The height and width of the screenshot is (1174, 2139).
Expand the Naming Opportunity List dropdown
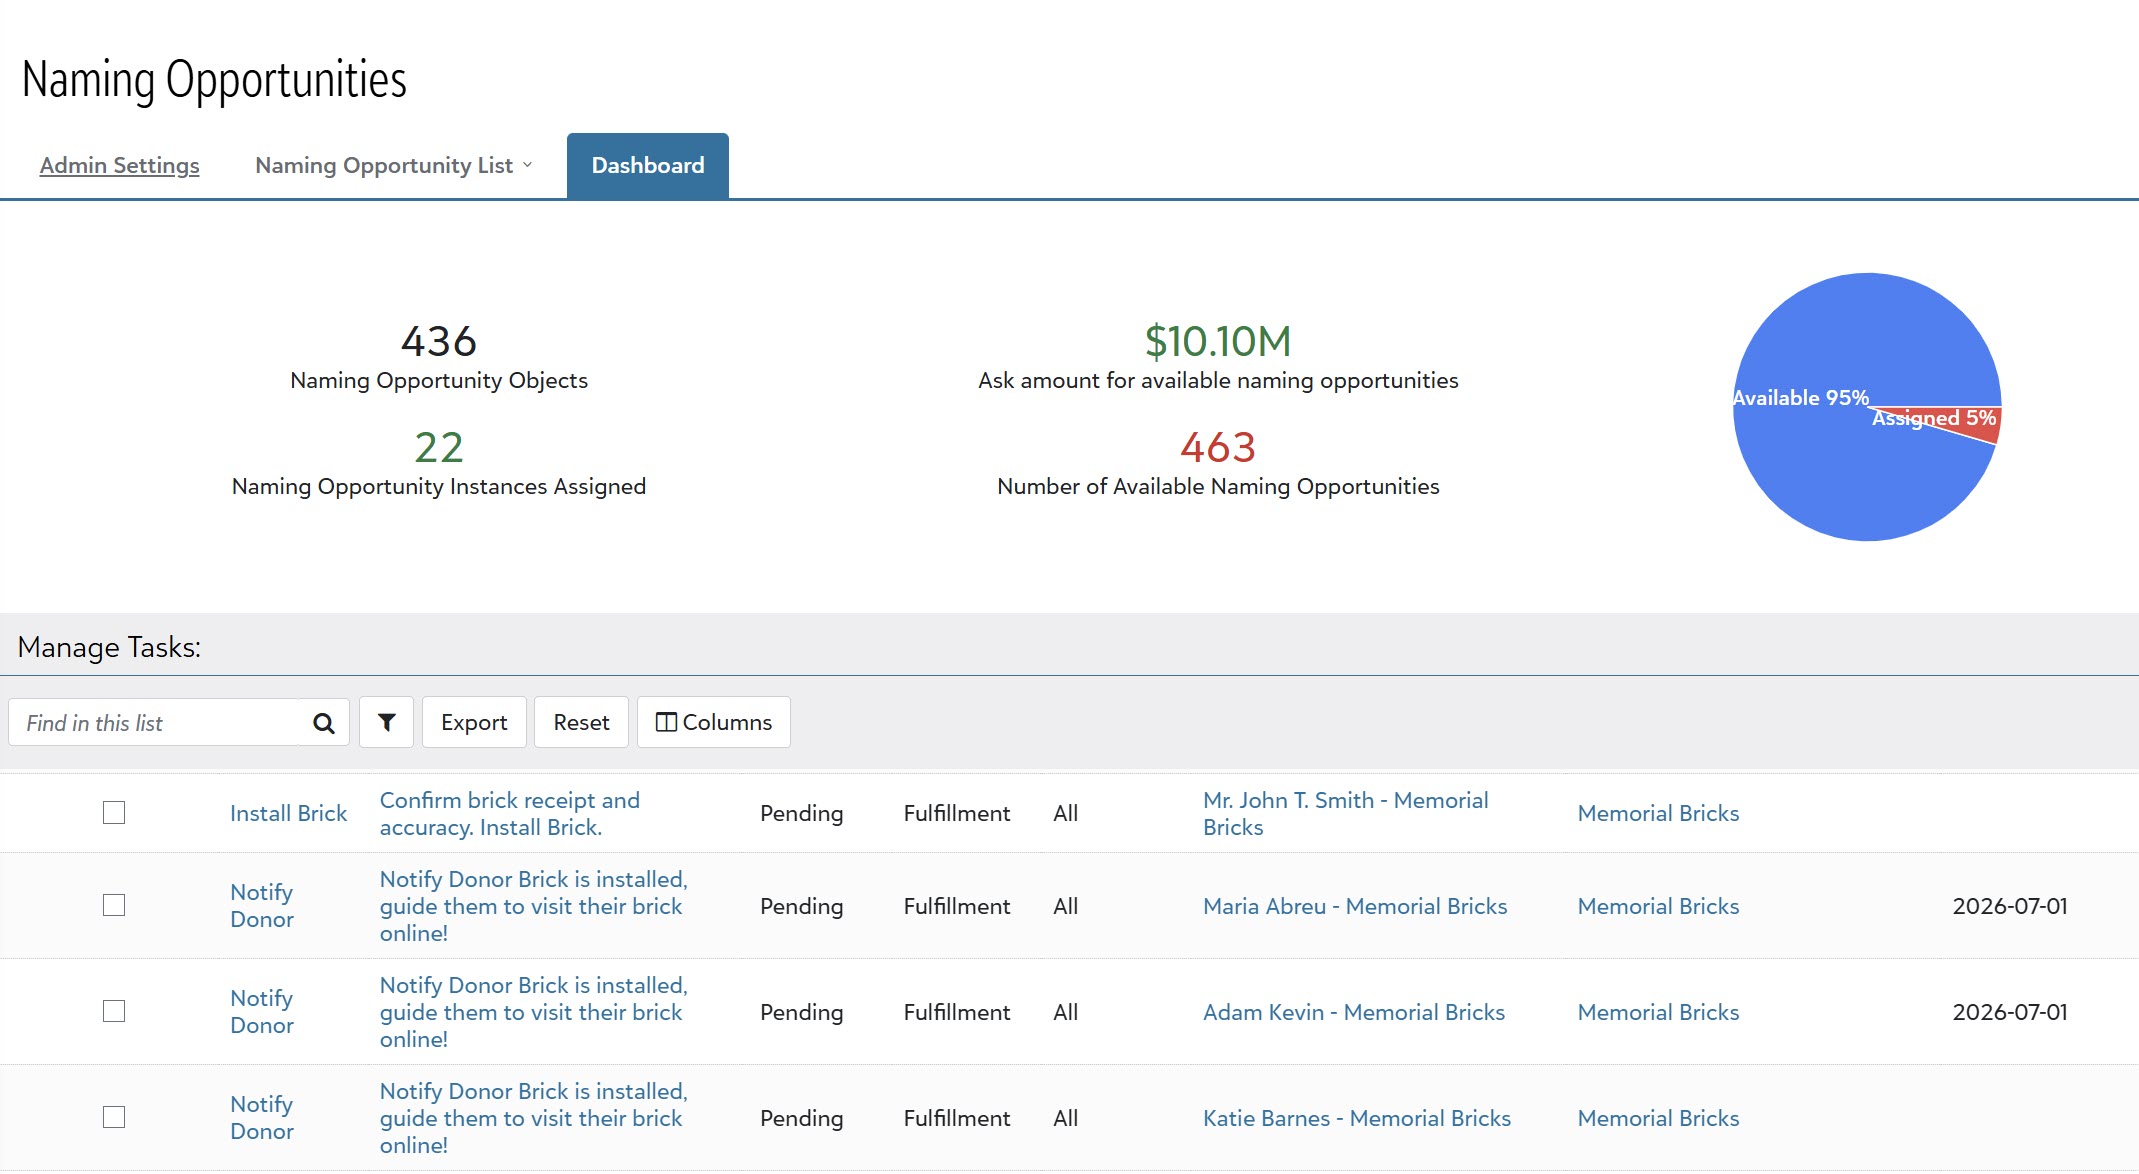pyautogui.click(x=394, y=165)
